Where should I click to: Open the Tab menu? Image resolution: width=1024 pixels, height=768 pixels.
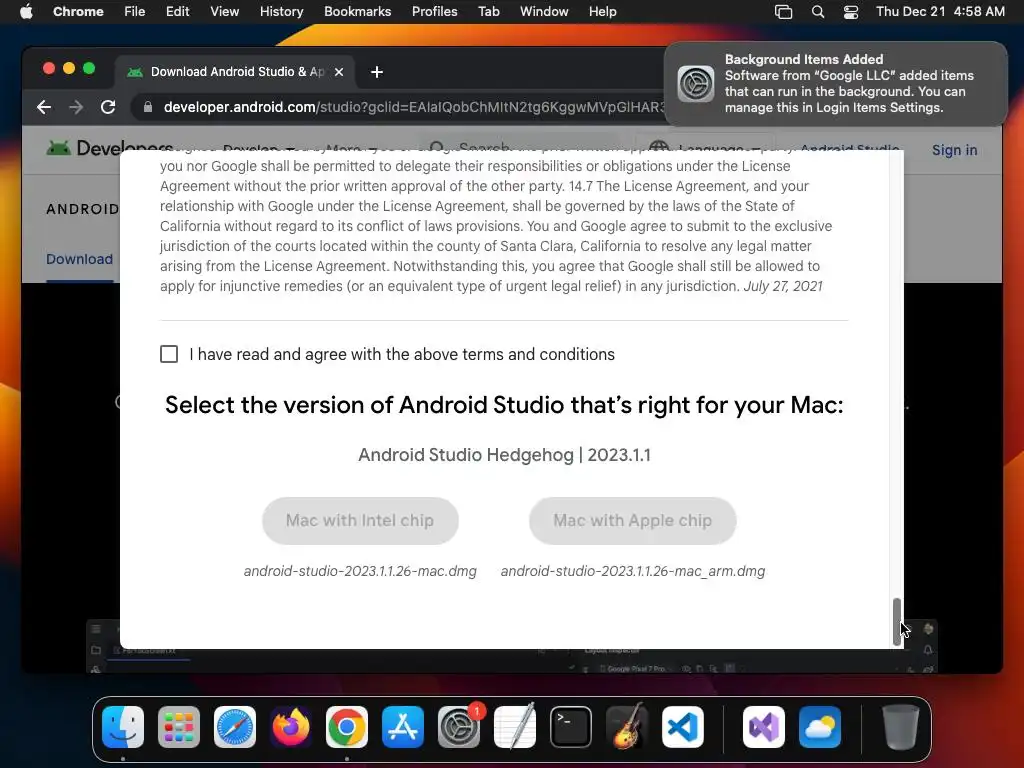[488, 12]
